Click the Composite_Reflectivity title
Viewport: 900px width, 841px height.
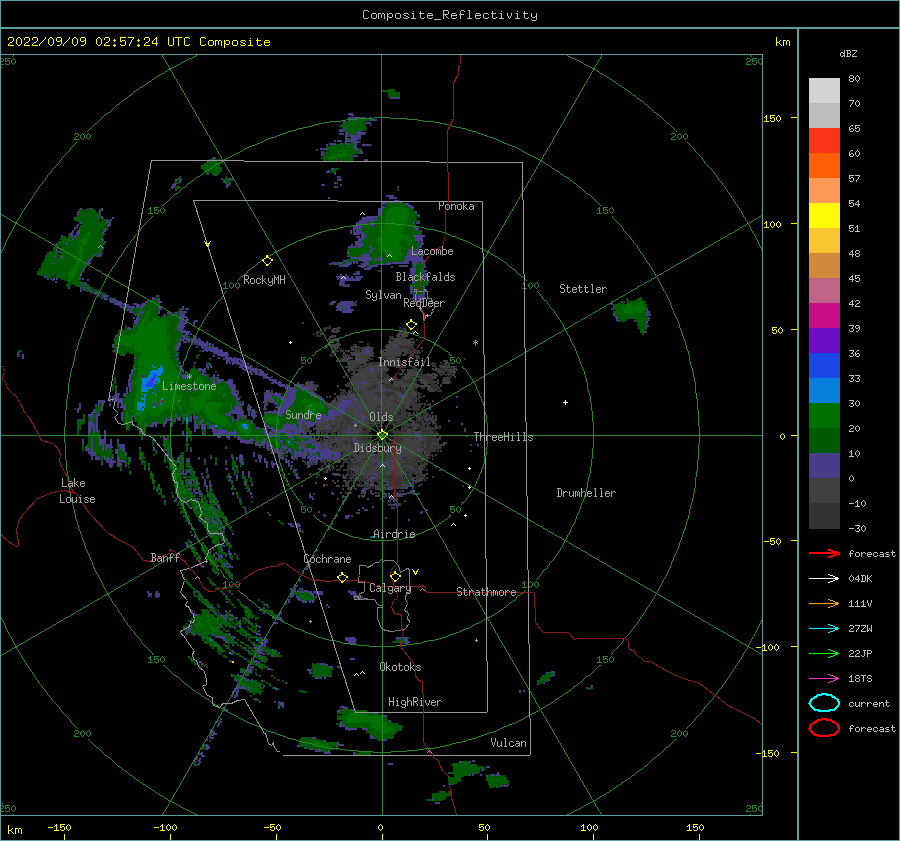pyautogui.click(x=450, y=15)
